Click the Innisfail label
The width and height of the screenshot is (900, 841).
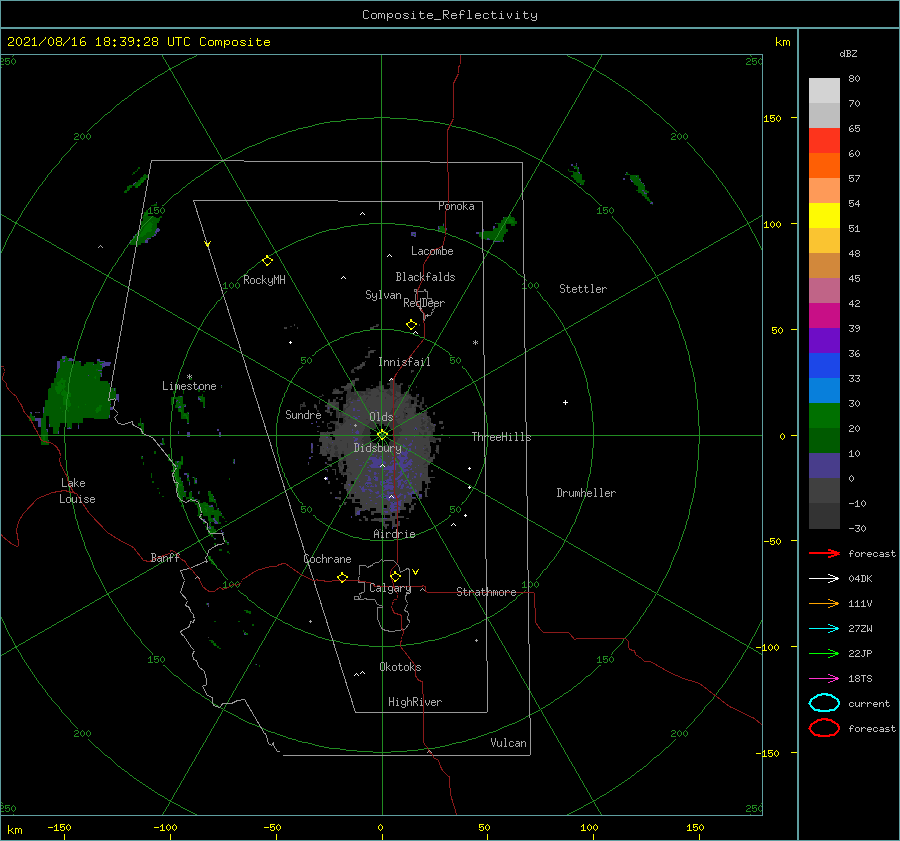pyautogui.click(x=404, y=362)
